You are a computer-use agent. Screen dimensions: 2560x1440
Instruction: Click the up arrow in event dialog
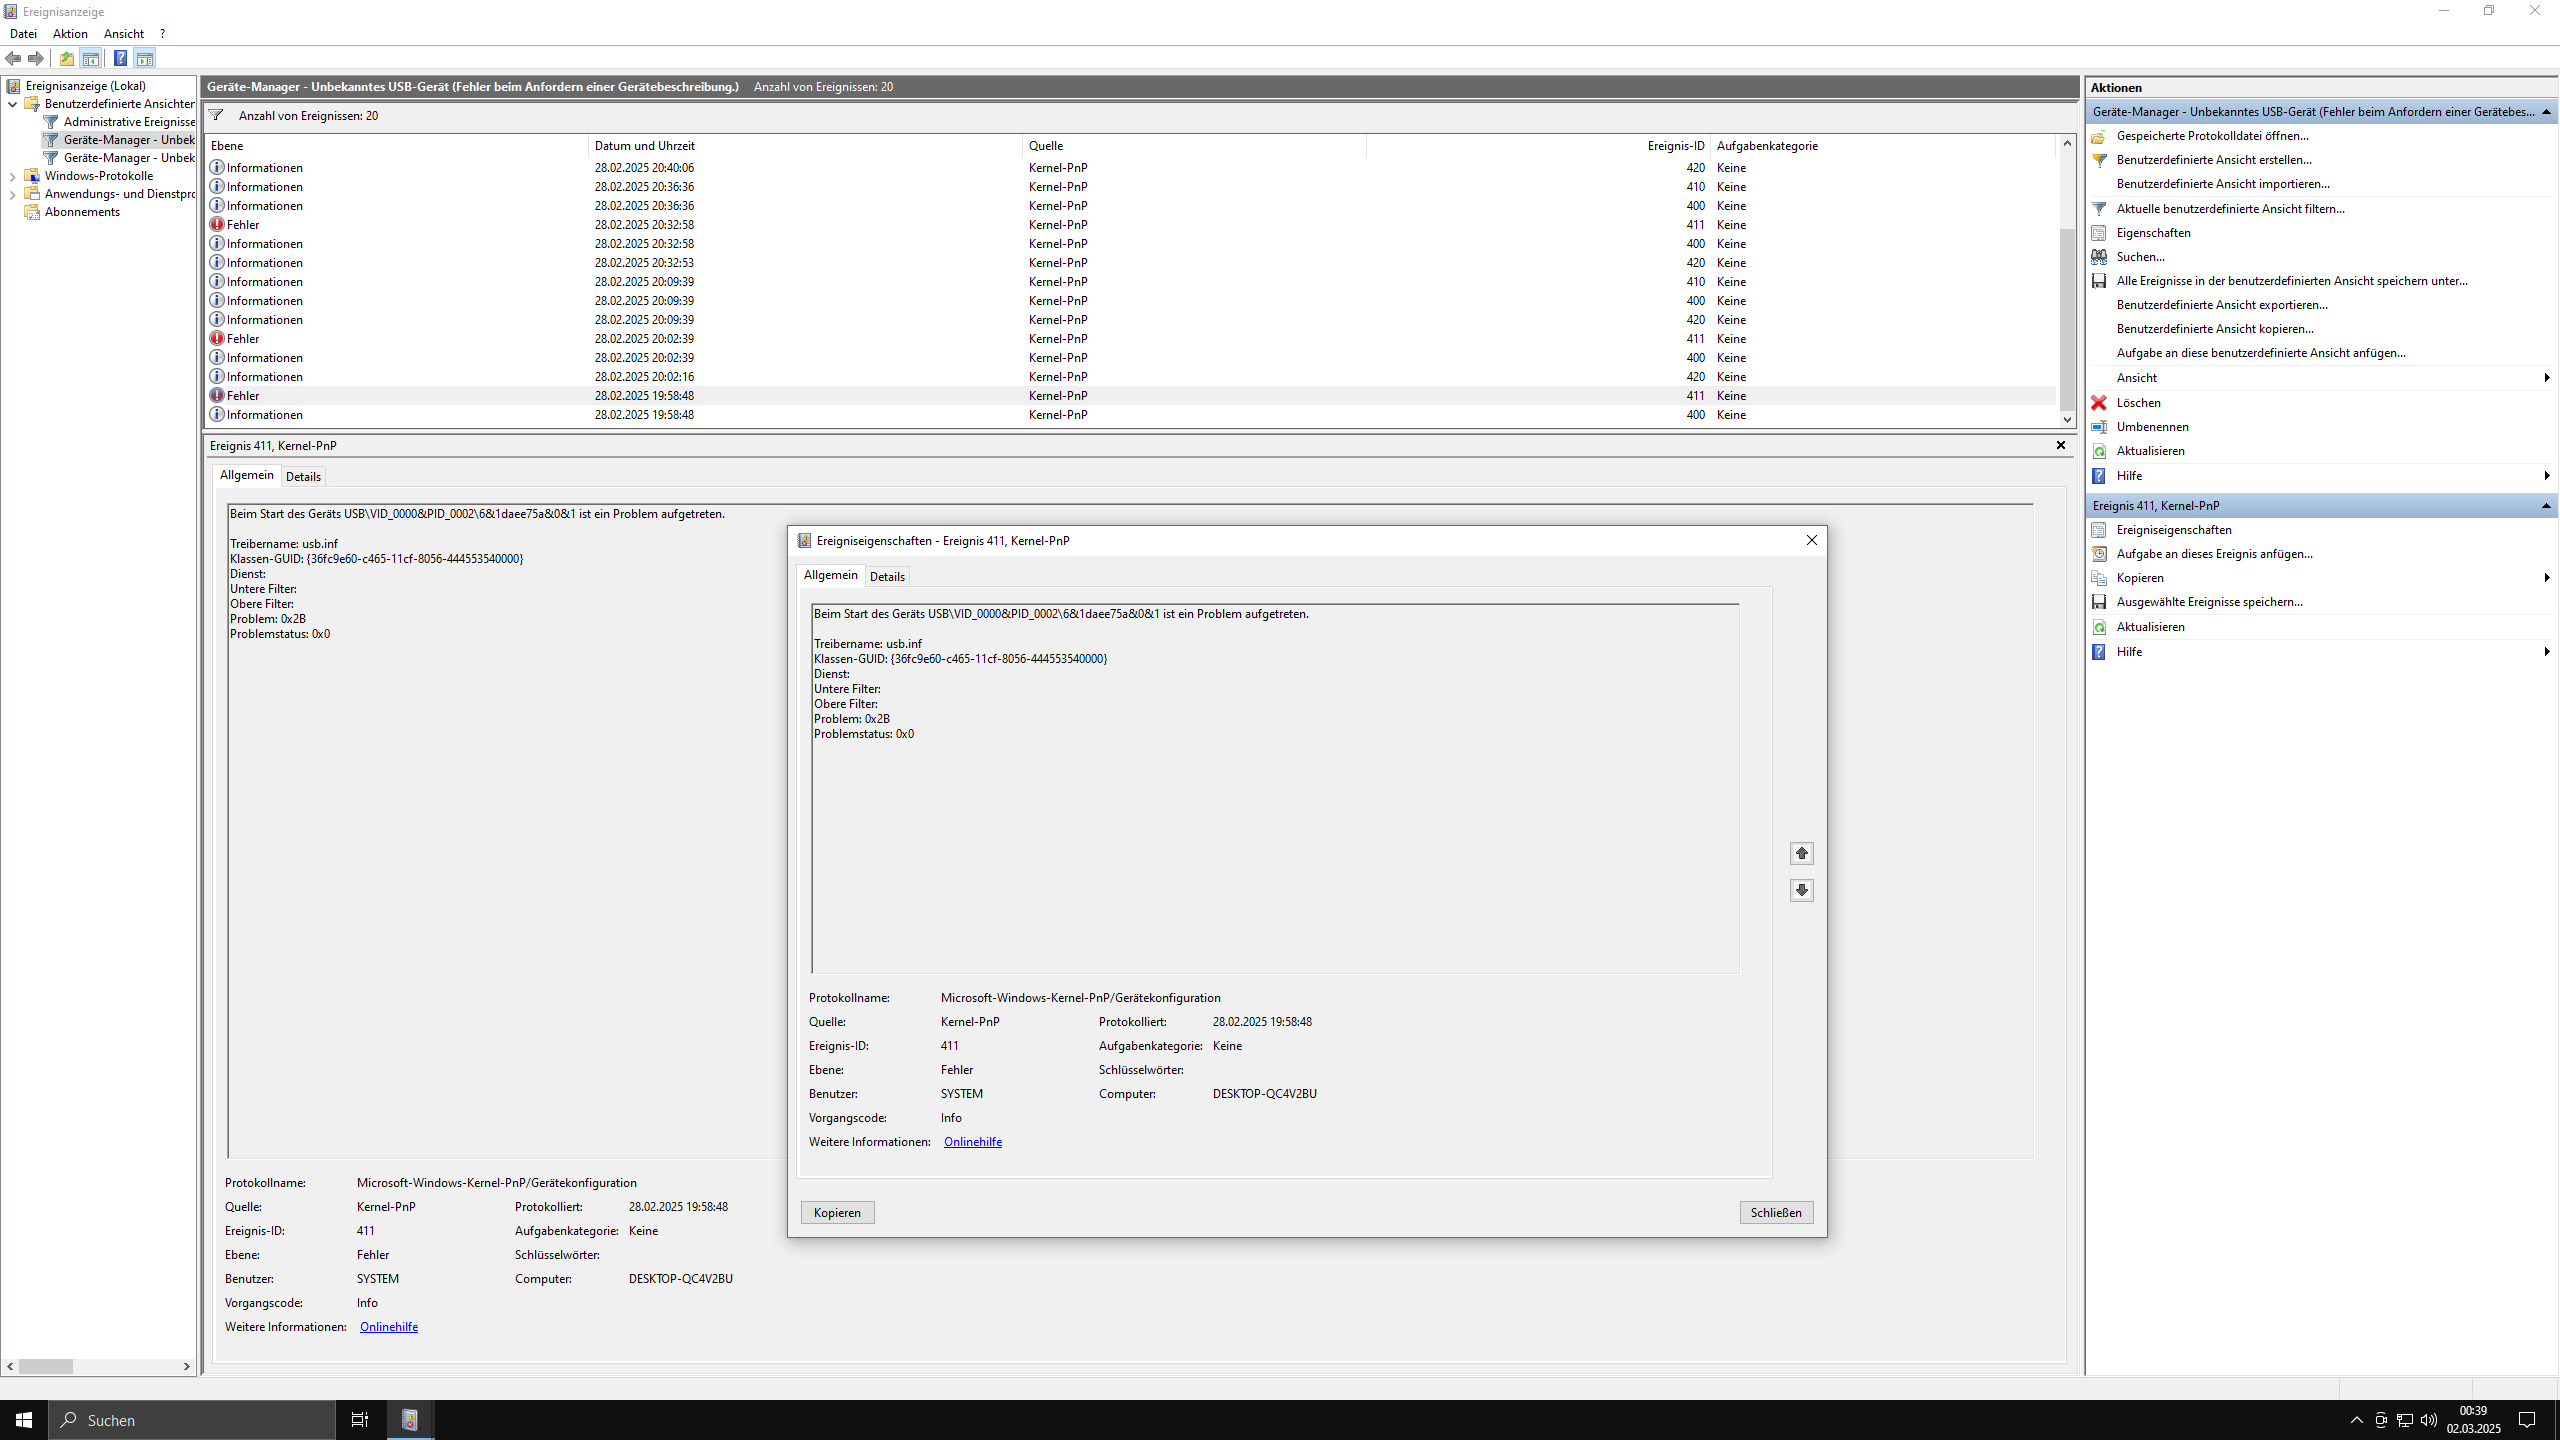pos(1801,853)
